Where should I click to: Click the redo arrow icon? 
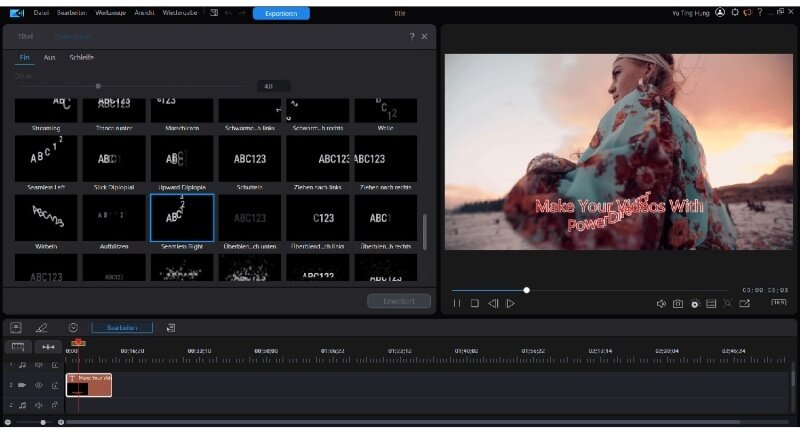pos(242,13)
